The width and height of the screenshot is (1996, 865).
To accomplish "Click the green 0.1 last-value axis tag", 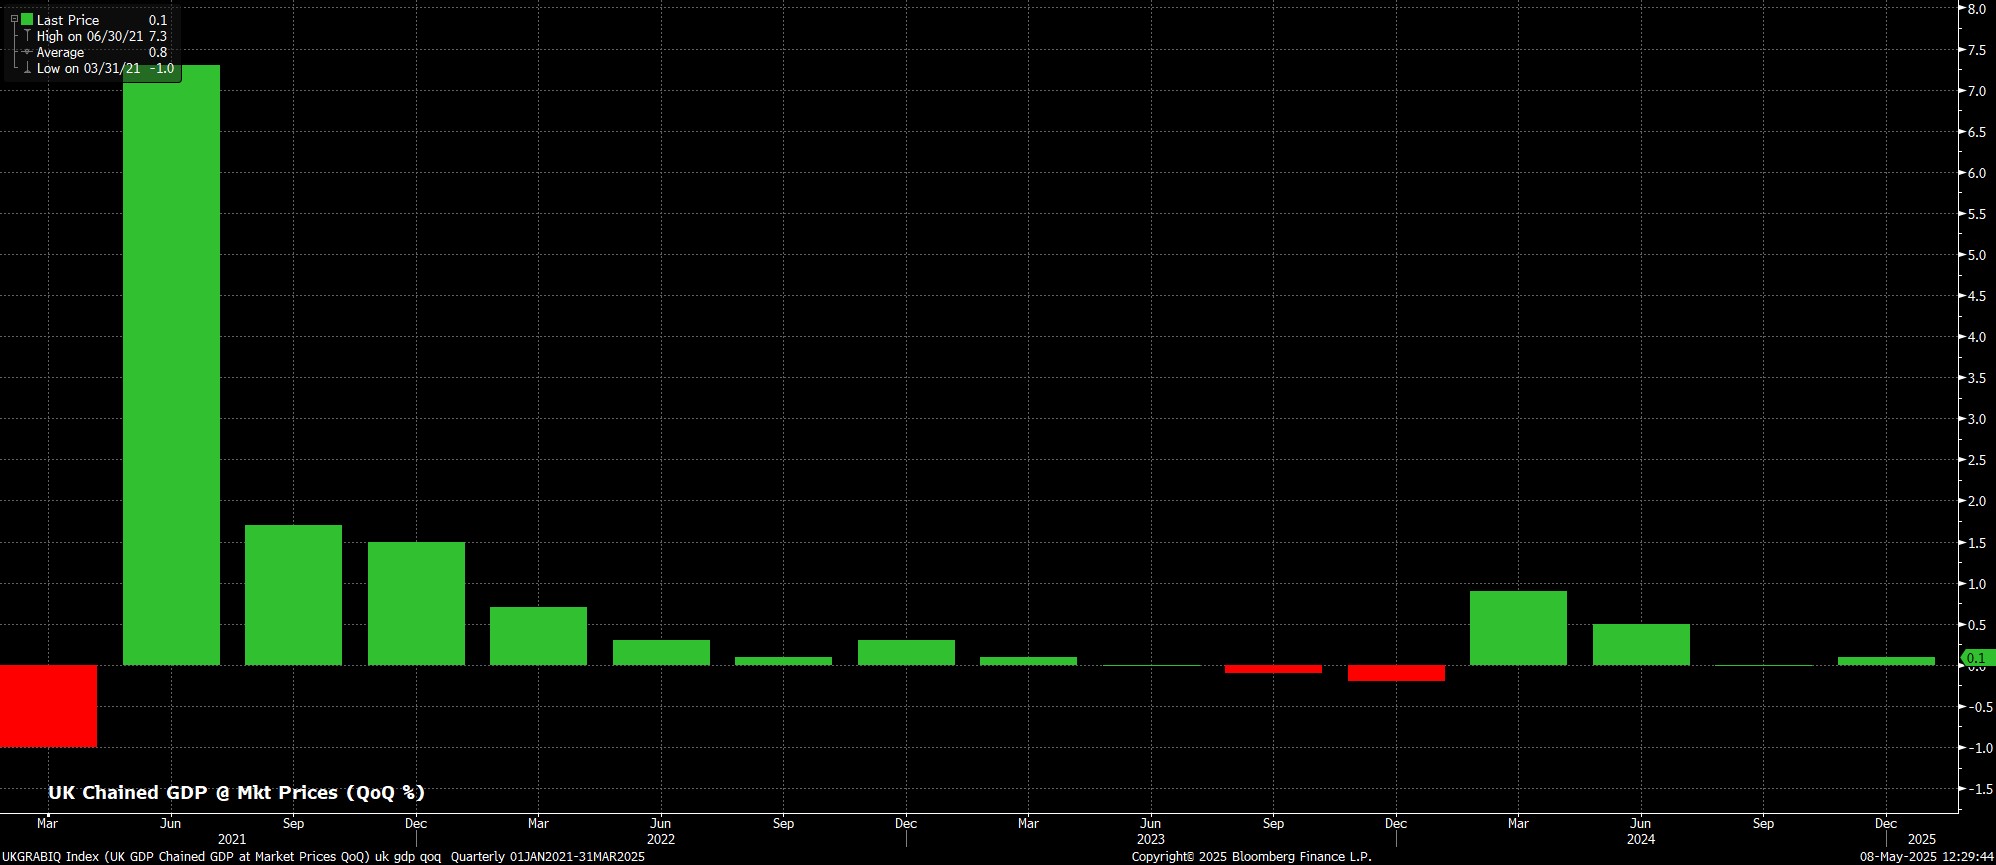I will pyautogui.click(x=1976, y=658).
